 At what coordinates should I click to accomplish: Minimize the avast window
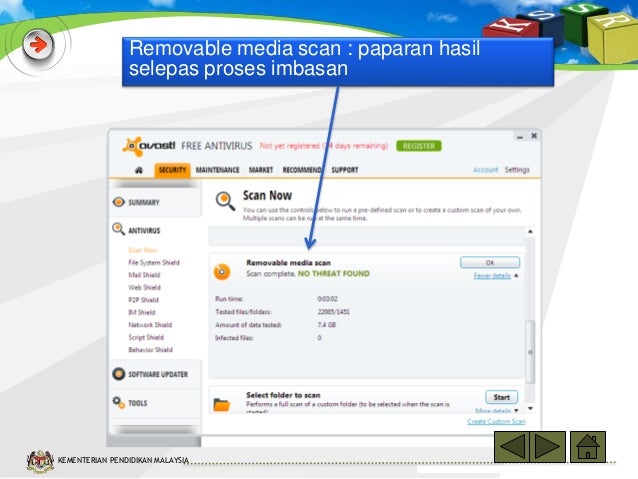[520, 137]
